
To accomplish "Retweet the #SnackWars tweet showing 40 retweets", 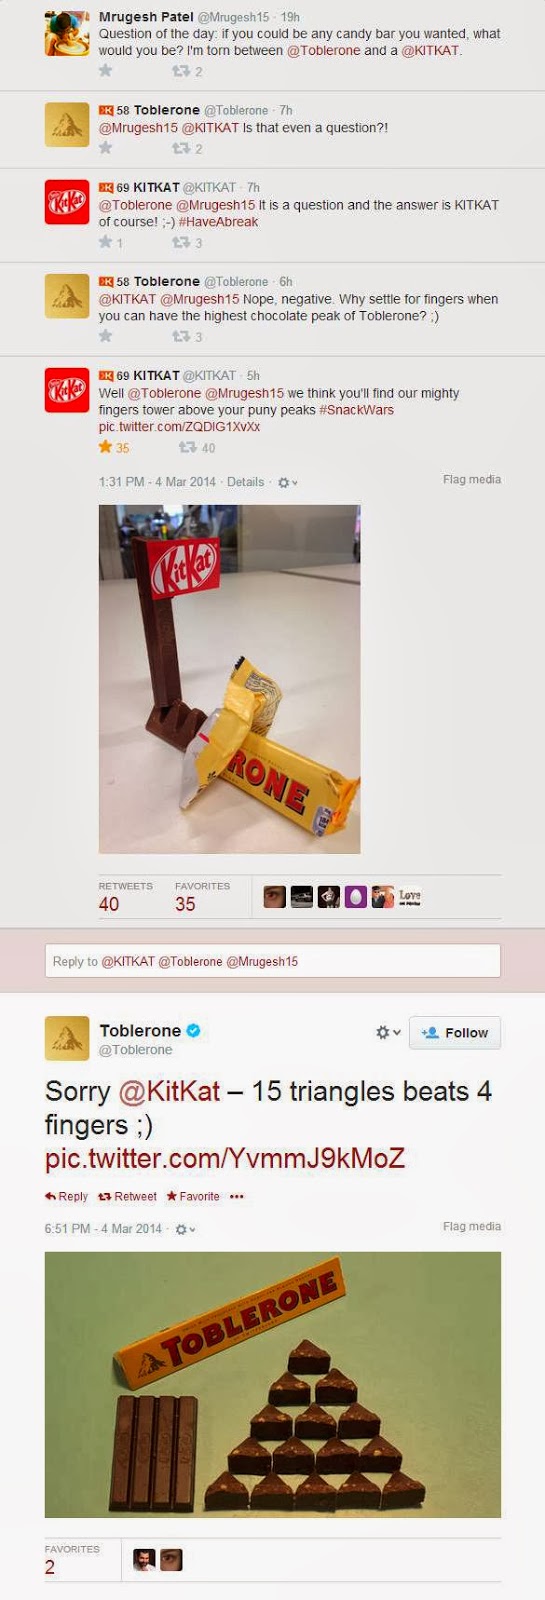I will point(196,447).
